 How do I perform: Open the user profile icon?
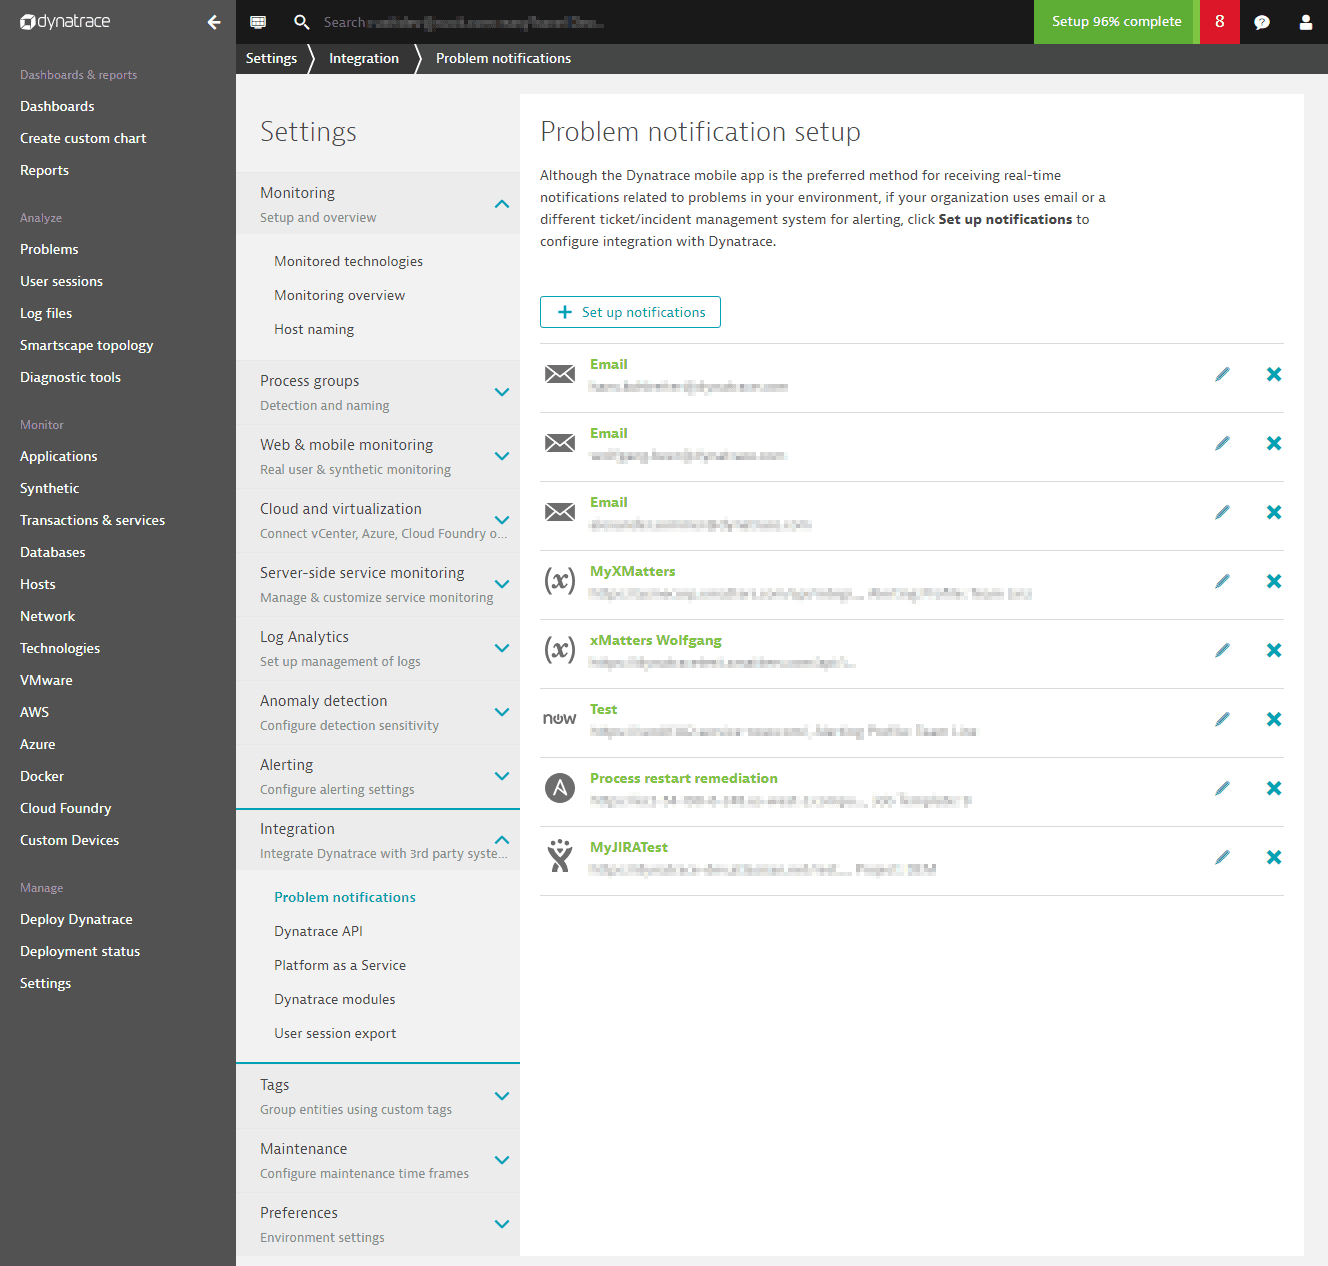(x=1306, y=22)
